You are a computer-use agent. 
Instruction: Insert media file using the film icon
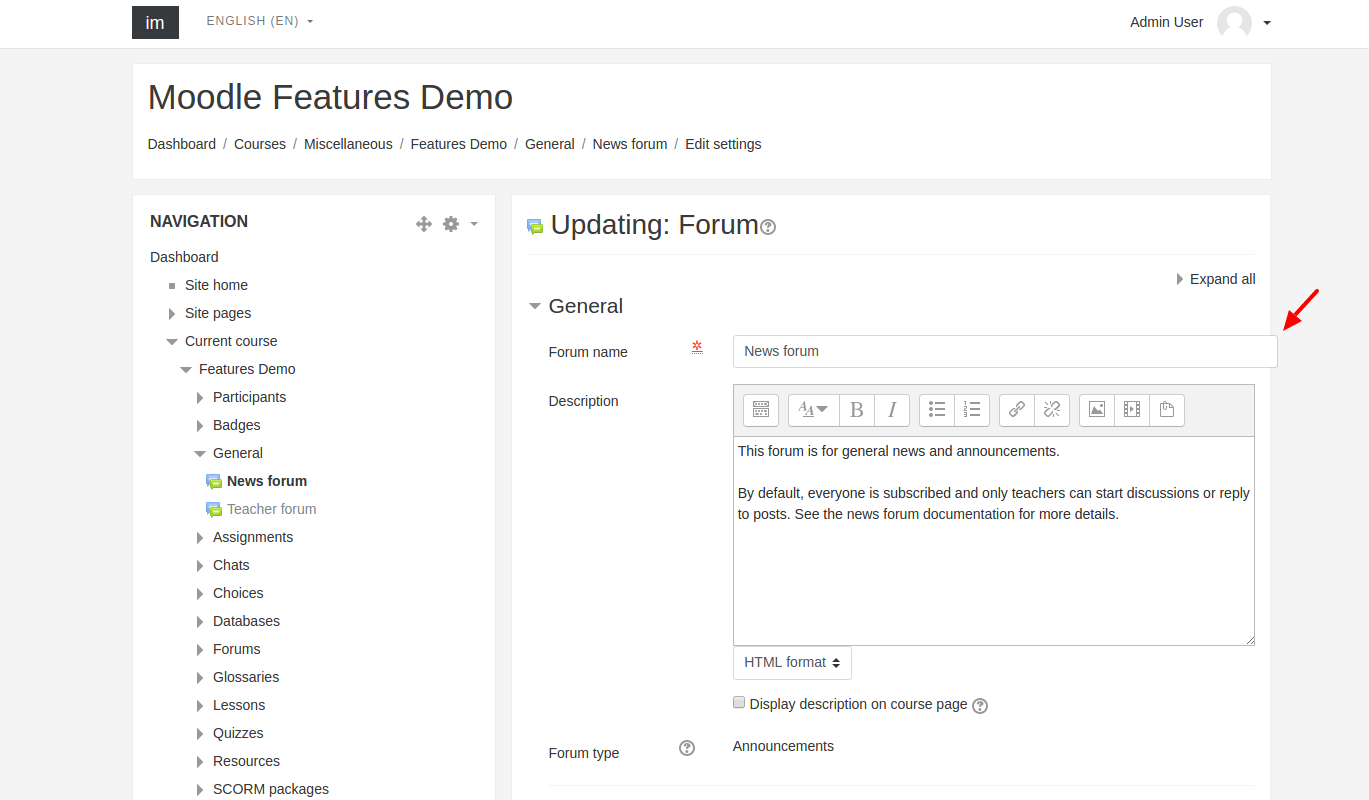pos(1132,410)
